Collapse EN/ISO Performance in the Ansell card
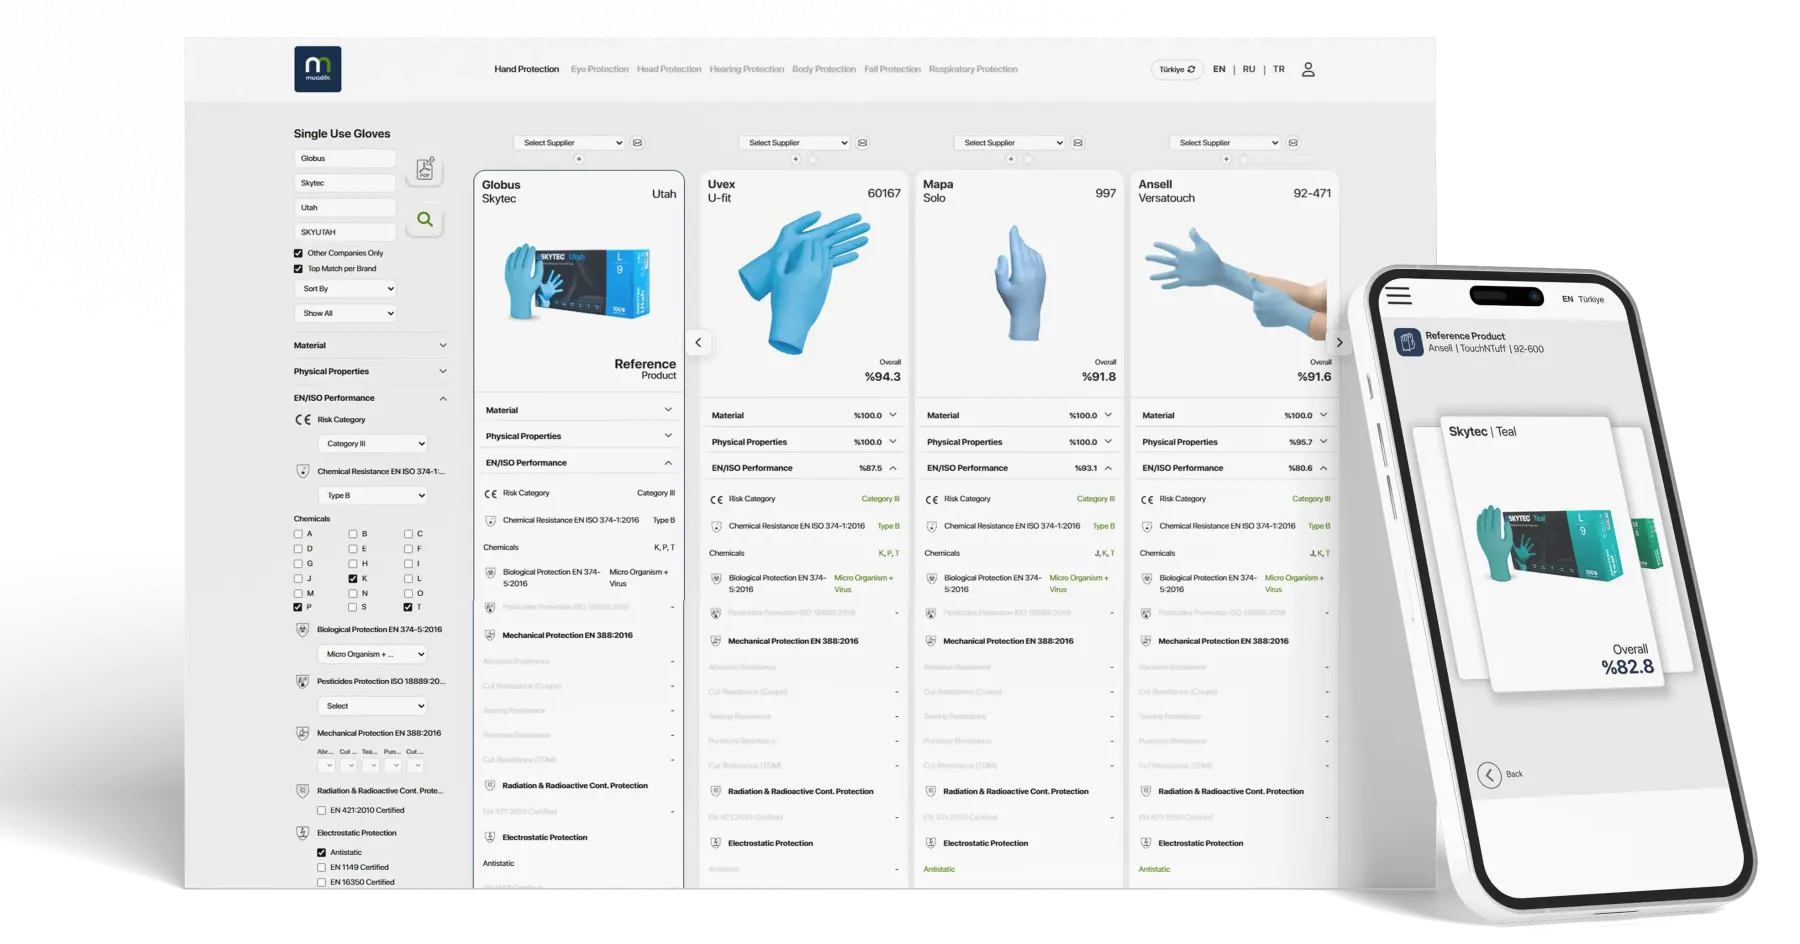 (1235, 468)
